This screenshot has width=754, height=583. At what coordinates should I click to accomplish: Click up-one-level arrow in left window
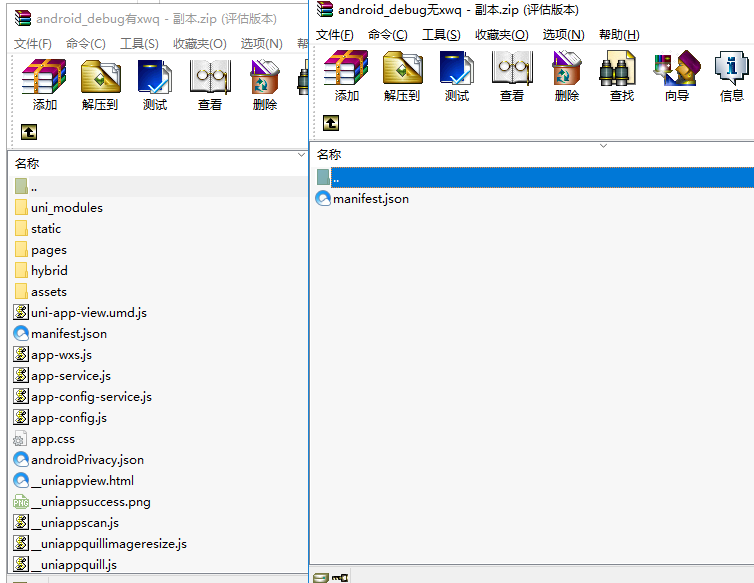(x=29, y=131)
